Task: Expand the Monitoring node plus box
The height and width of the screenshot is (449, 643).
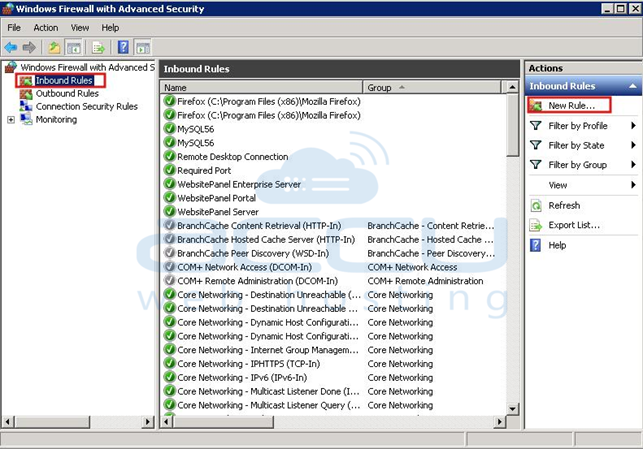Action: point(11,120)
